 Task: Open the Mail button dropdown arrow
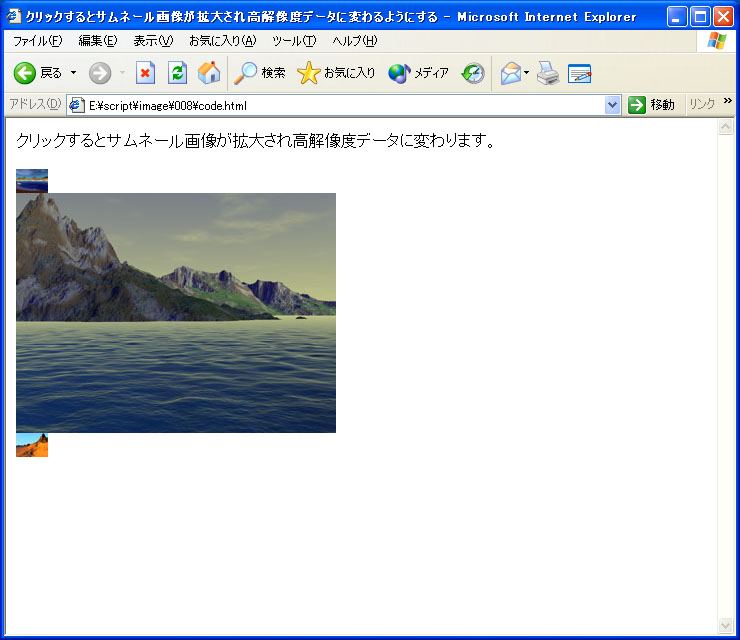coord(527,73)
